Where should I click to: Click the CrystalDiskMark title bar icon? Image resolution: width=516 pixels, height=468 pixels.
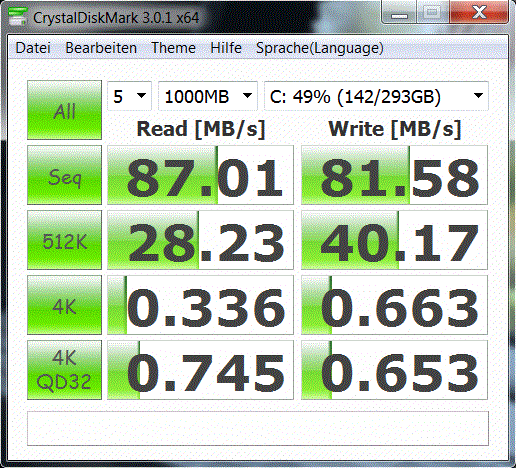17,17
